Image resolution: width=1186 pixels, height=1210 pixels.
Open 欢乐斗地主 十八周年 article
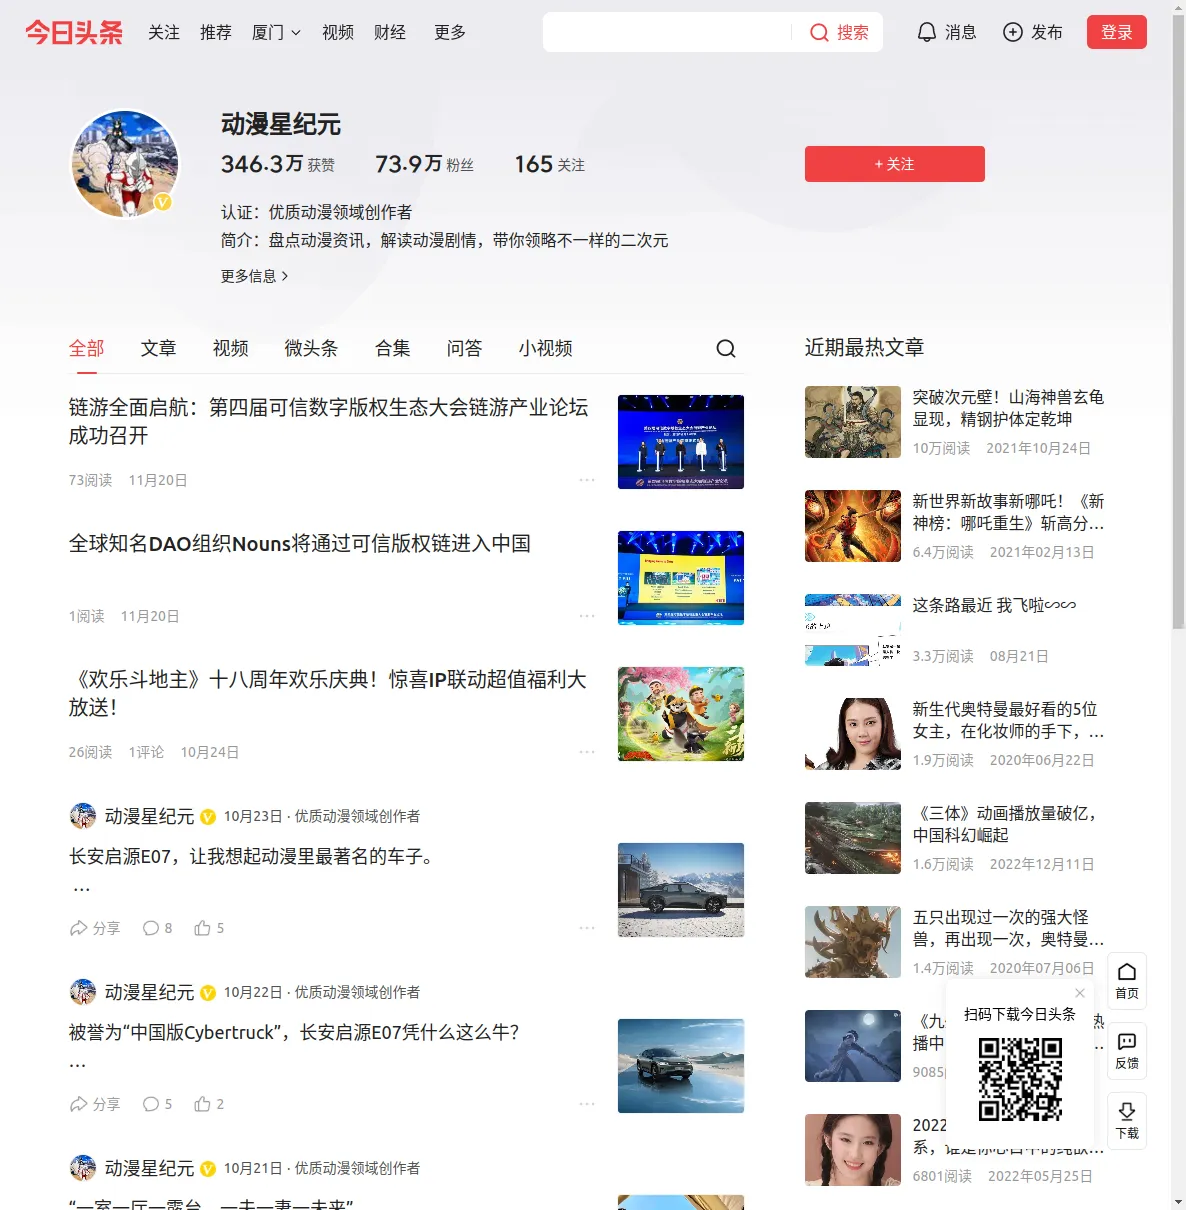pos(328,693)
